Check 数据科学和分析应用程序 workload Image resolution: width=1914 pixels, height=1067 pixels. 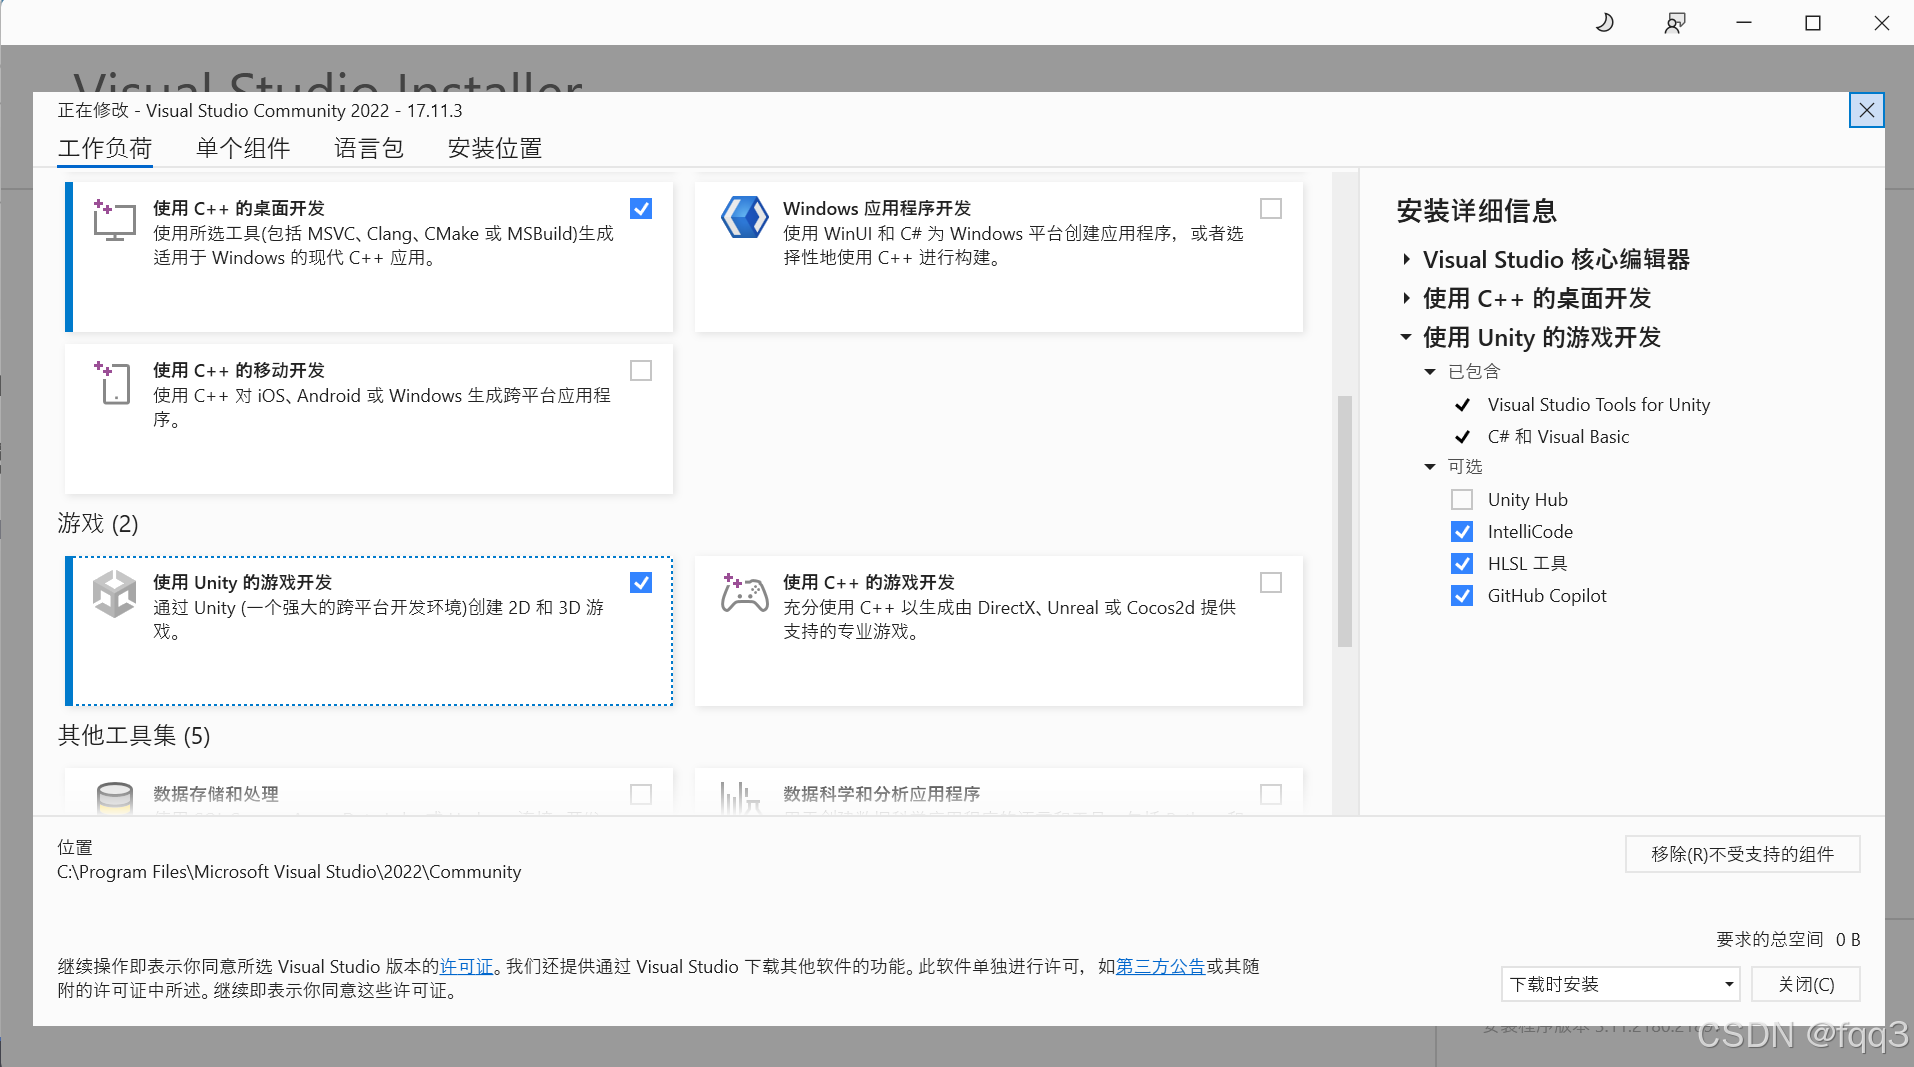coord(1271,794)
